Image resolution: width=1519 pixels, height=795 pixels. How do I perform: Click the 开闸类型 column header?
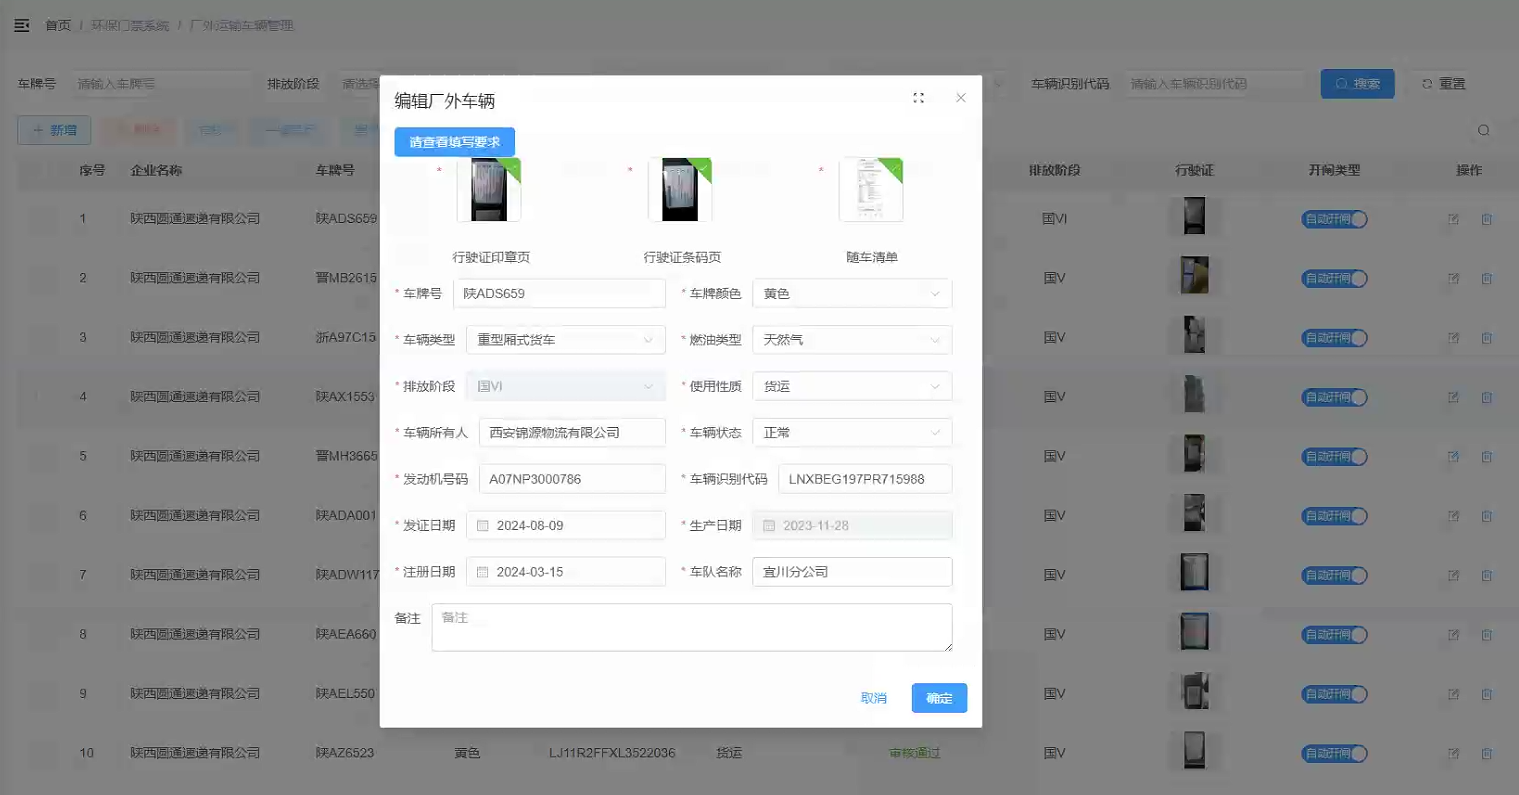click(1334, 170)
